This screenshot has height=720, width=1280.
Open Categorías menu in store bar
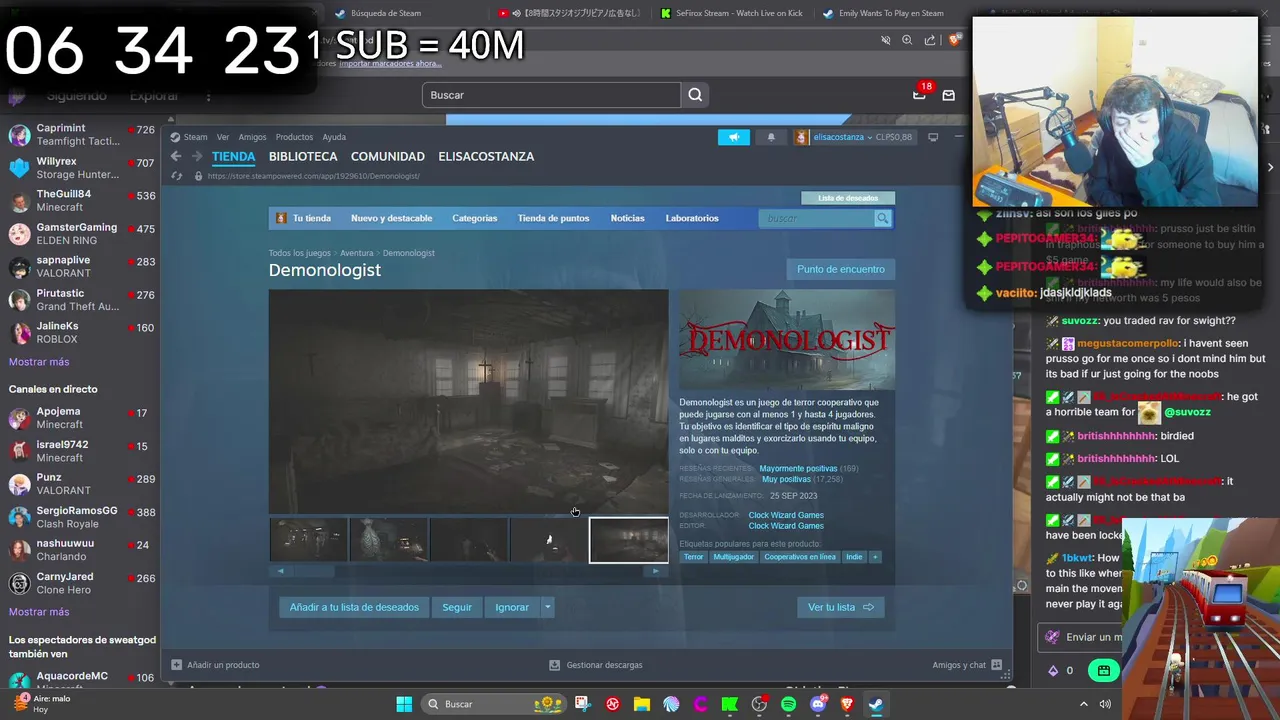474,218
